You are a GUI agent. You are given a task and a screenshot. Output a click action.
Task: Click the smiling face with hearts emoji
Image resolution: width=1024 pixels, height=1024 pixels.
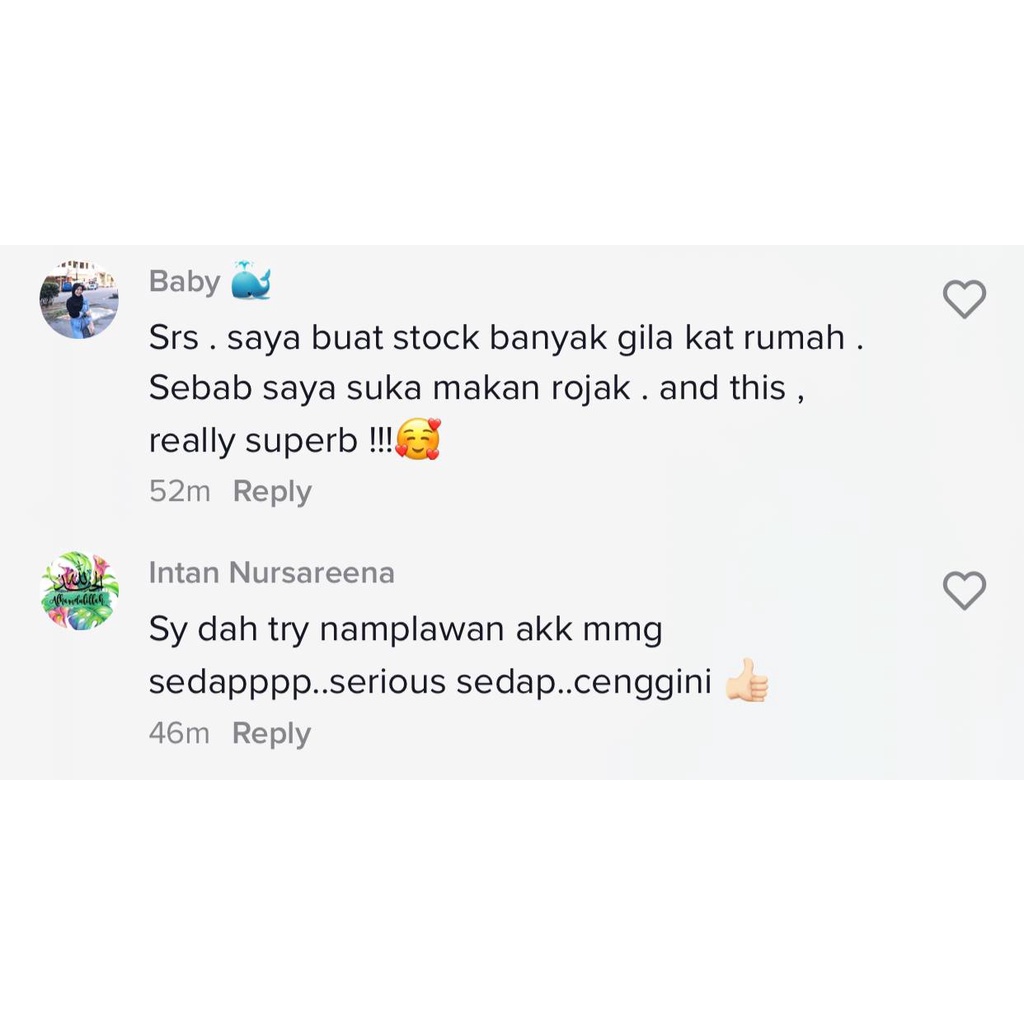click(419, 440)
